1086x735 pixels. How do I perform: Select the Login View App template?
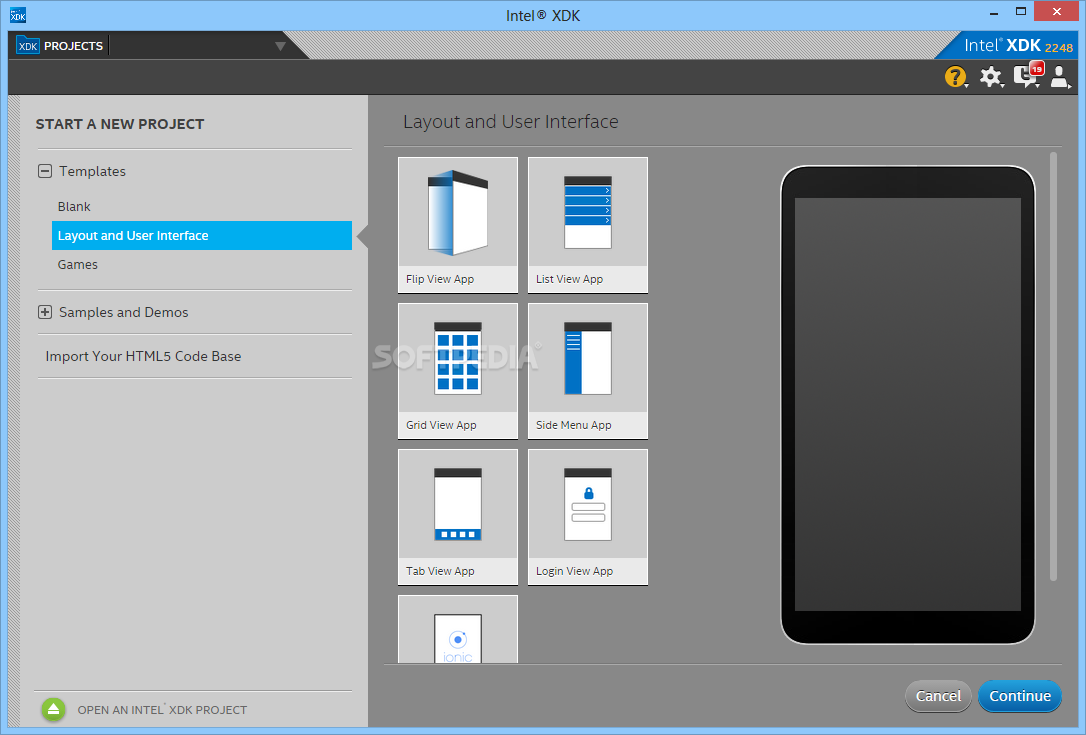pyautogui.click(x=588, y=517)
